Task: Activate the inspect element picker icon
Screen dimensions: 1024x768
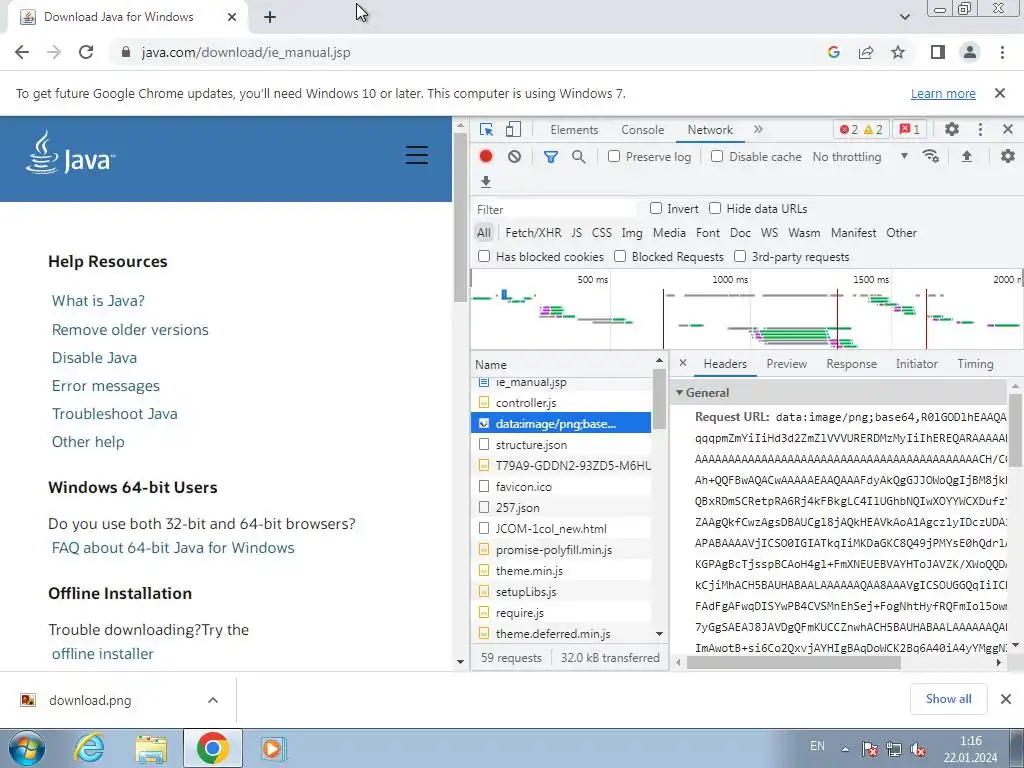Action: (x=486, y=129)
